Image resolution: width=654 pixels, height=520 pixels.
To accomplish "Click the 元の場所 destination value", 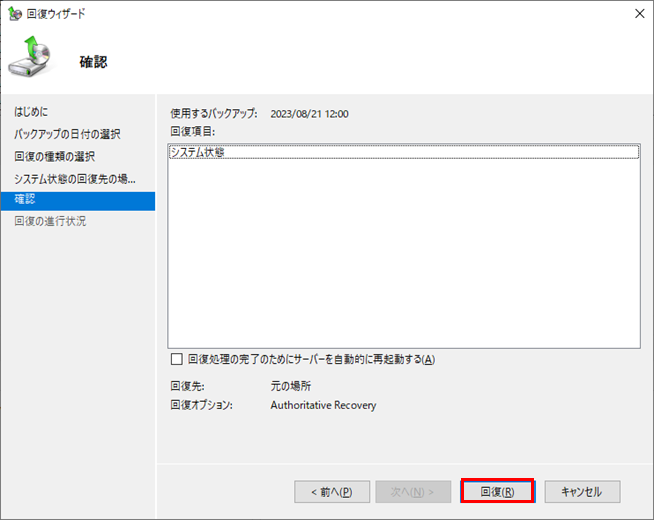I will (291, 386).
